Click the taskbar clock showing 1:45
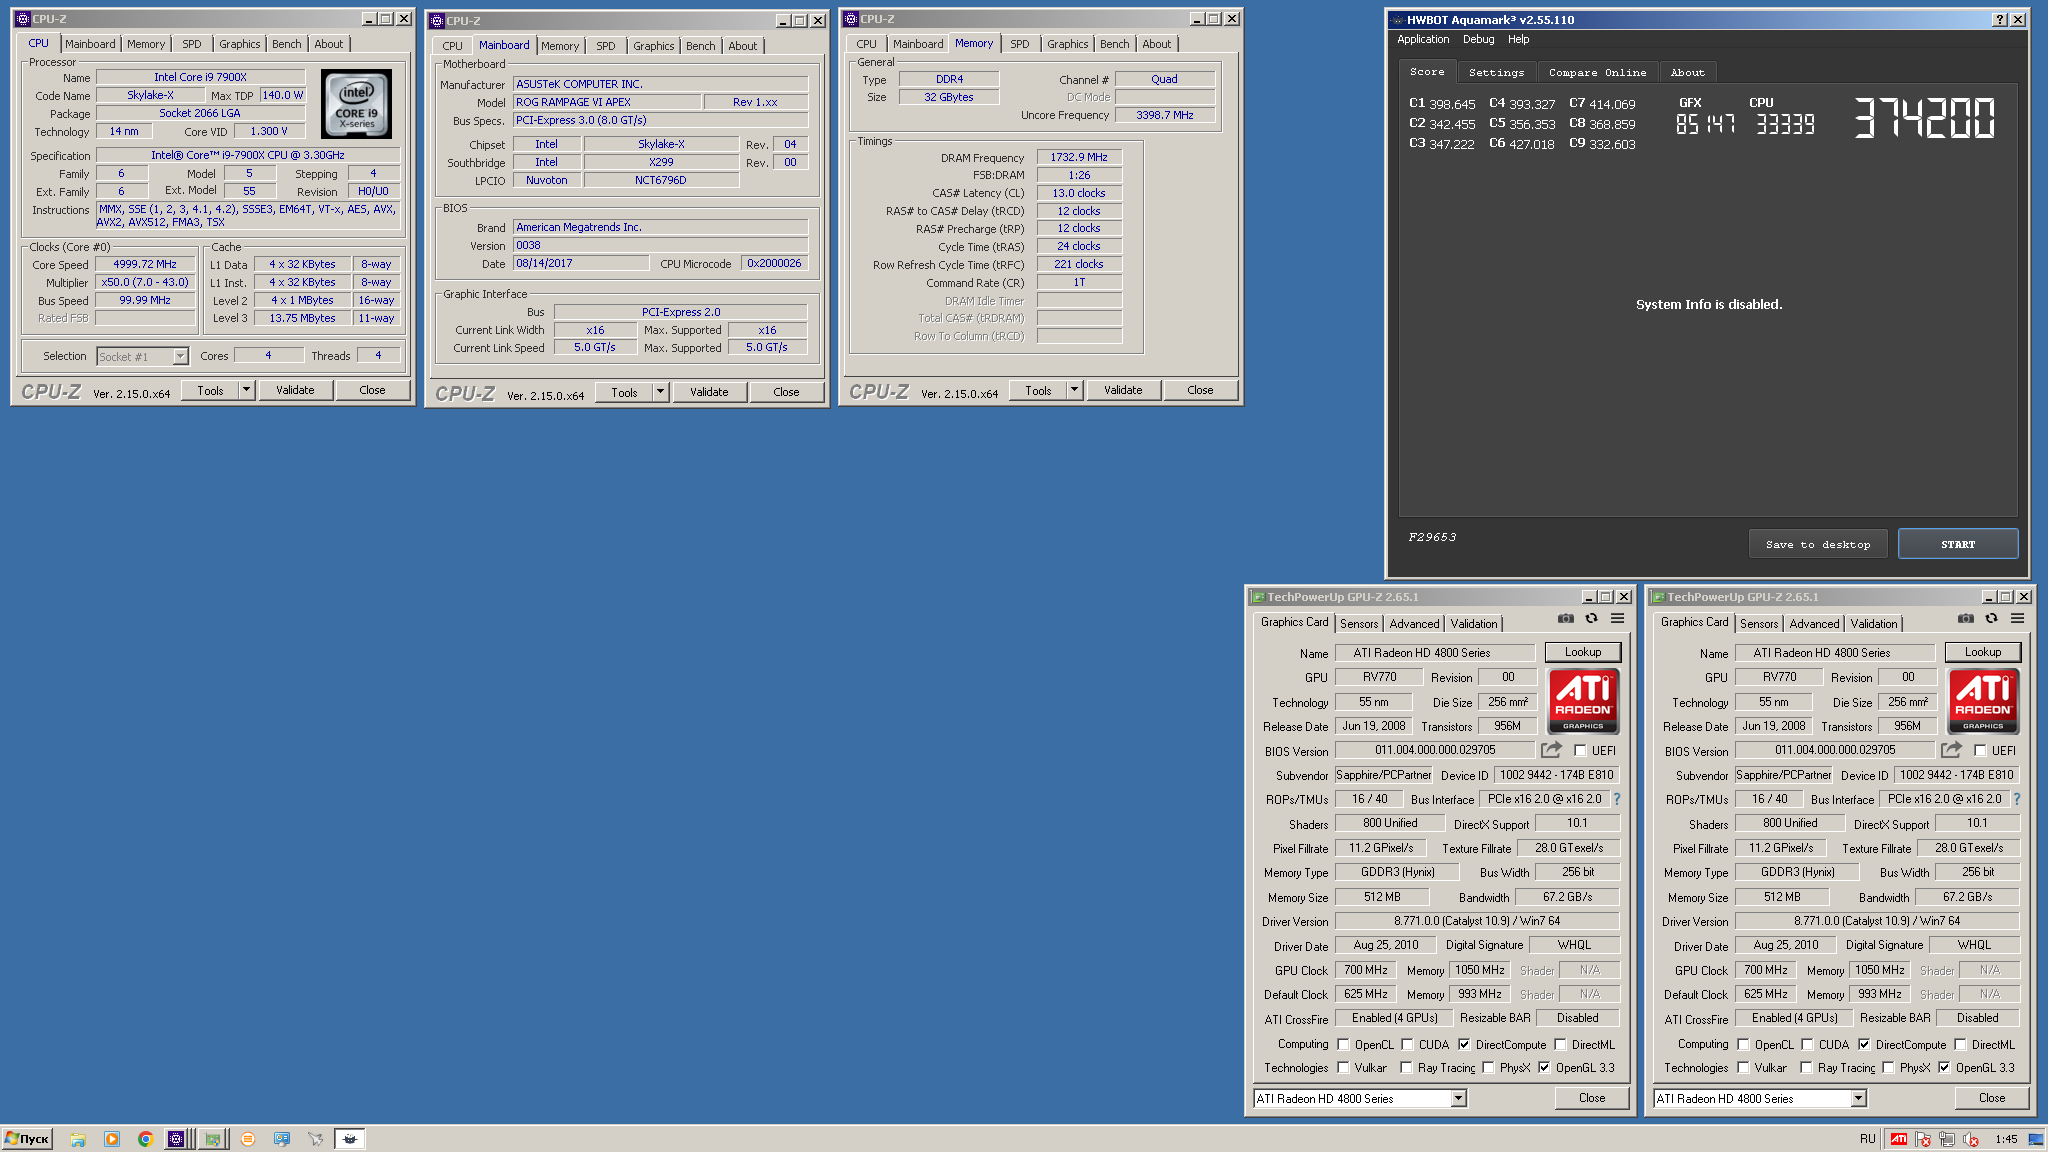The width and height of the screenshot is (2048, 1152). coord(2006,1139)
